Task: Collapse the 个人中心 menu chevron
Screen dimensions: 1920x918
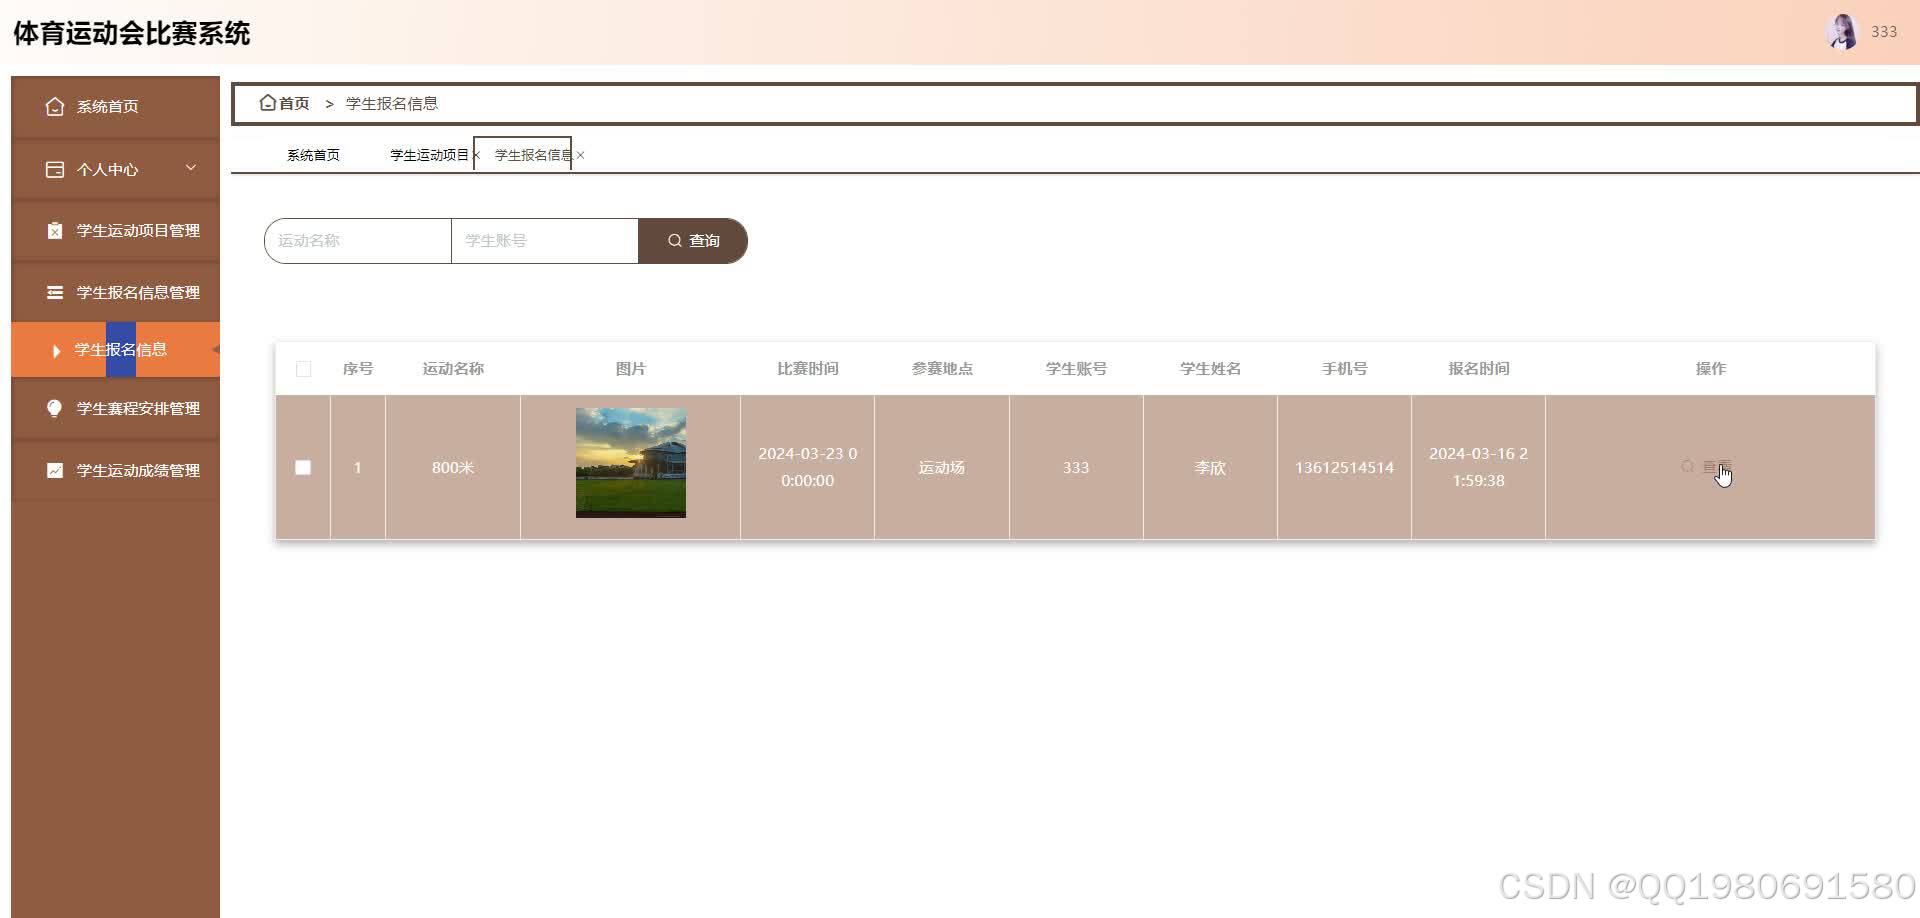Action: click(191, 168)
